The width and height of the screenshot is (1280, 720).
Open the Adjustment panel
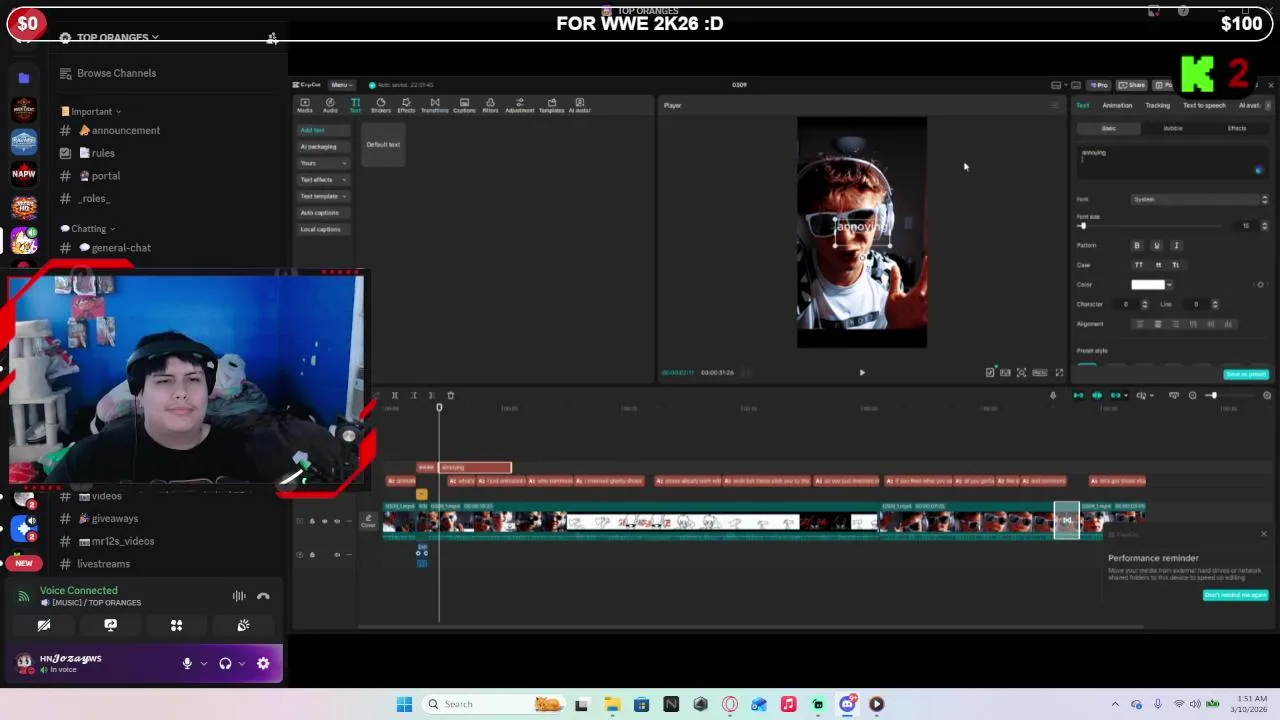[x=519, y=105]
